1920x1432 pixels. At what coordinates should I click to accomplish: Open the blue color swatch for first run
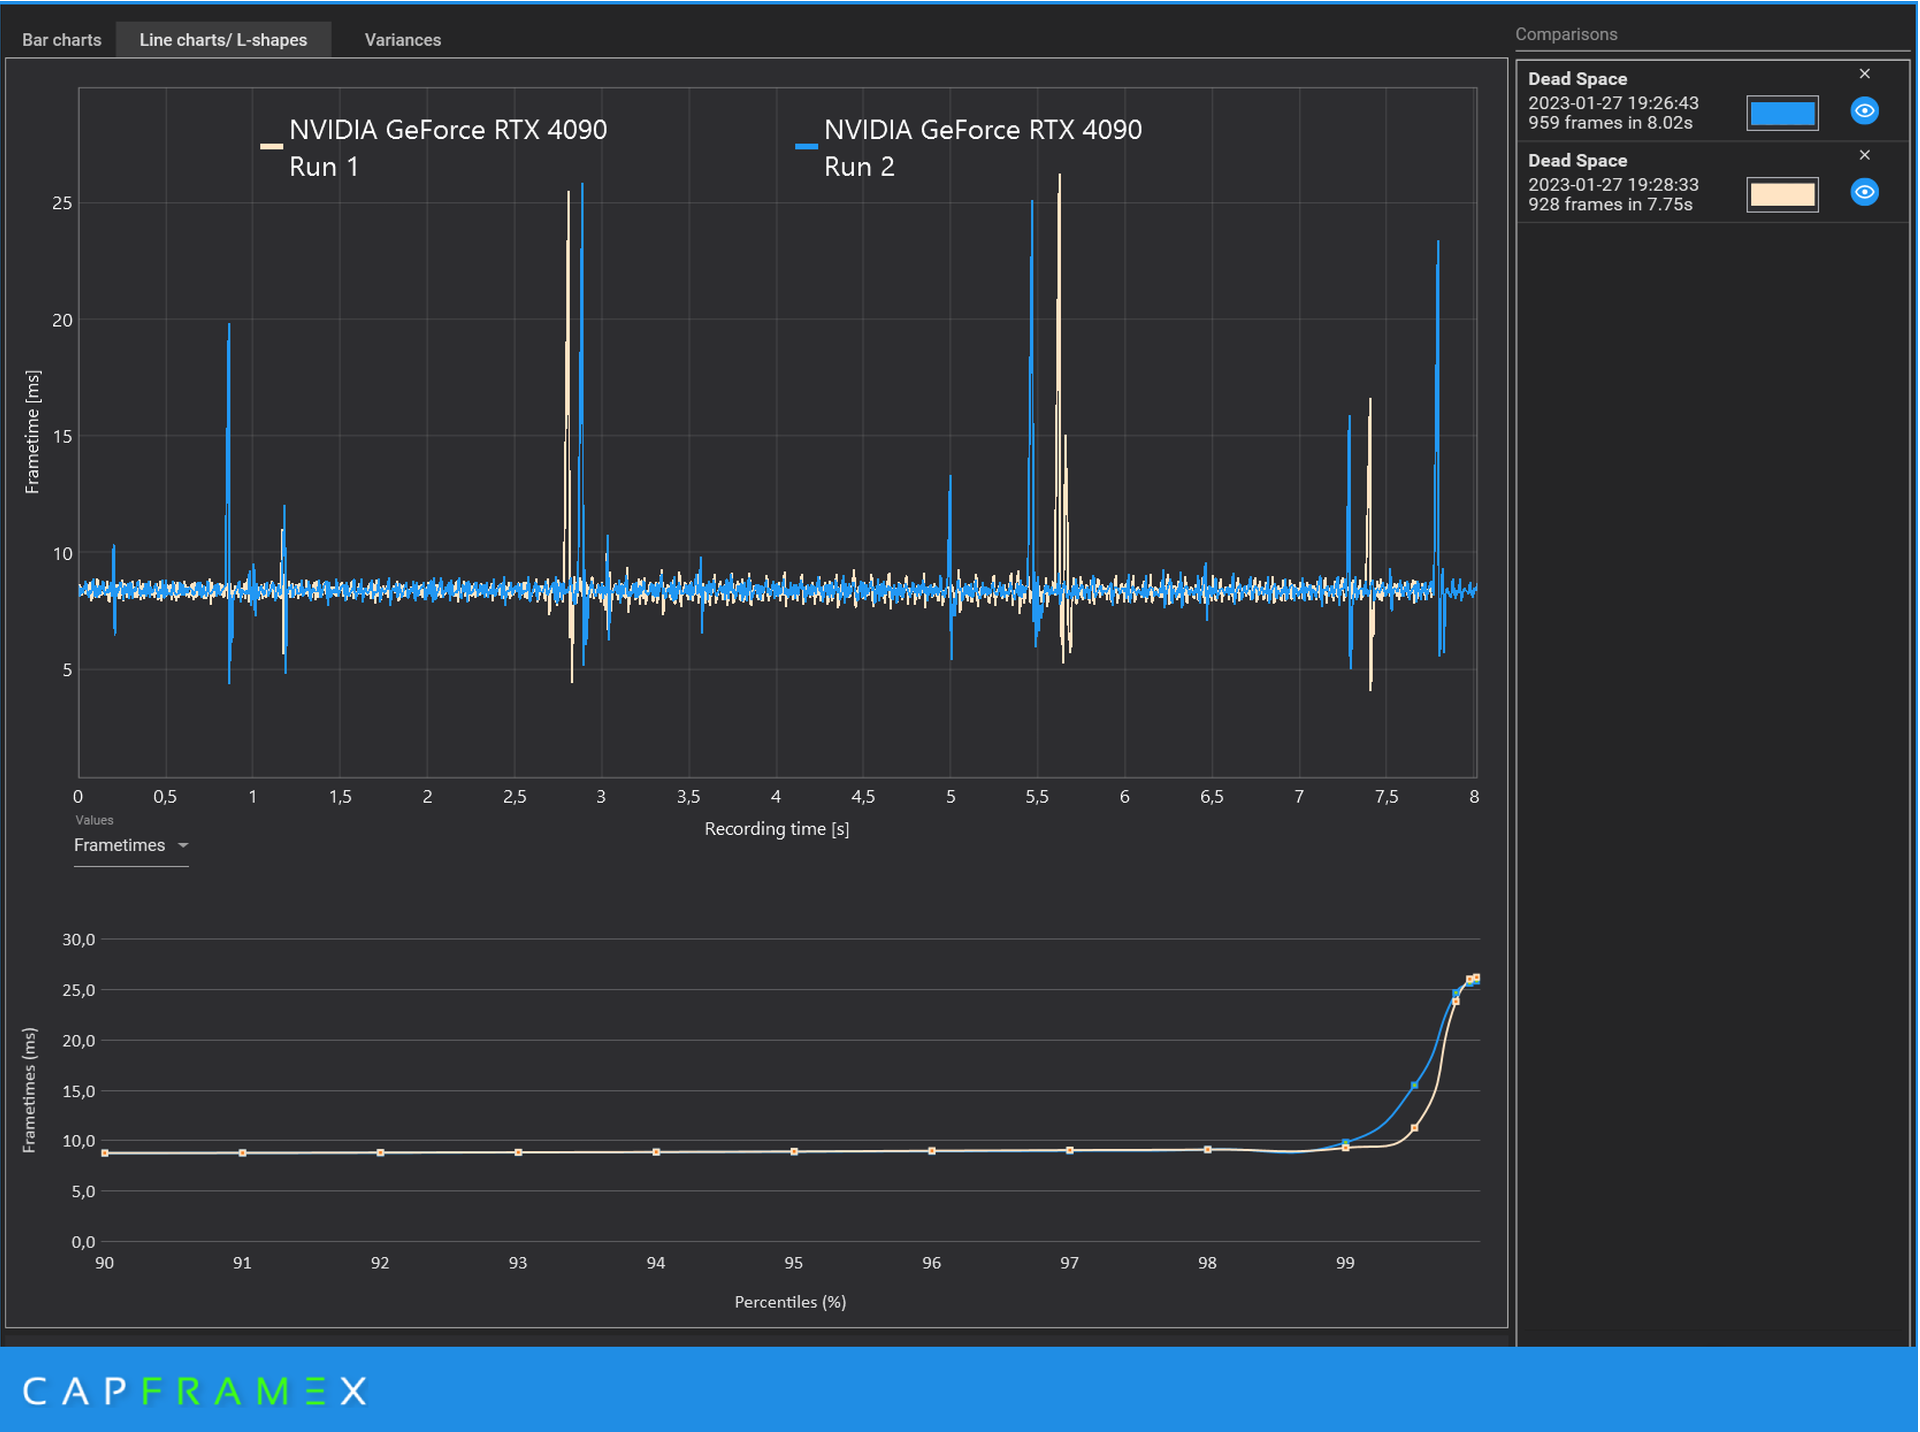point(1782,113)
